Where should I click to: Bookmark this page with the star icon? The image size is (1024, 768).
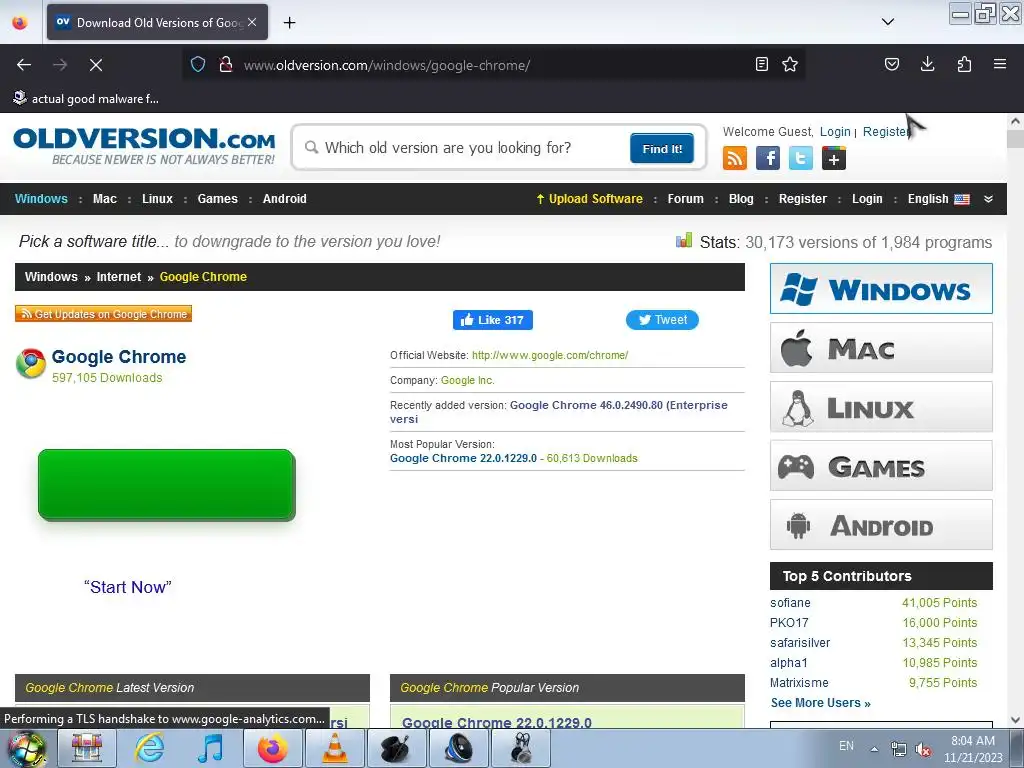coord(790,64)
